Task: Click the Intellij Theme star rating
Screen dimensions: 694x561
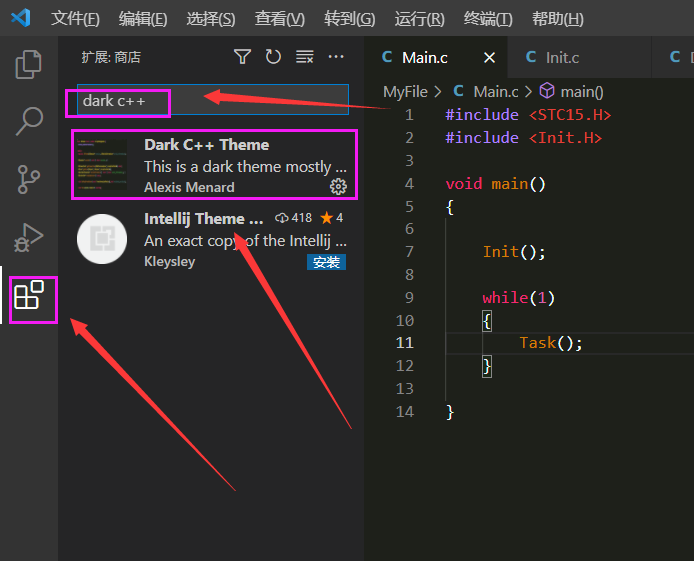Action: coord(332,218)
